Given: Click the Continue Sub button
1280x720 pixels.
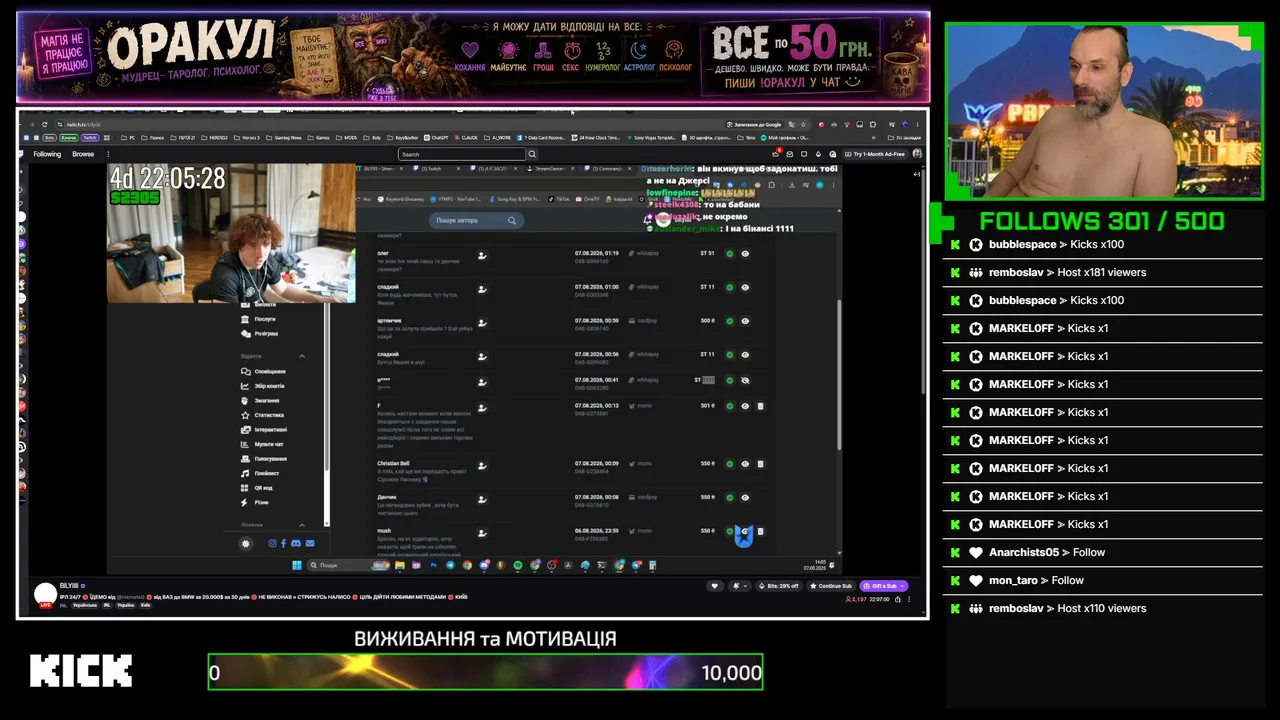Looking at the screenshot, I should [832, 586].
